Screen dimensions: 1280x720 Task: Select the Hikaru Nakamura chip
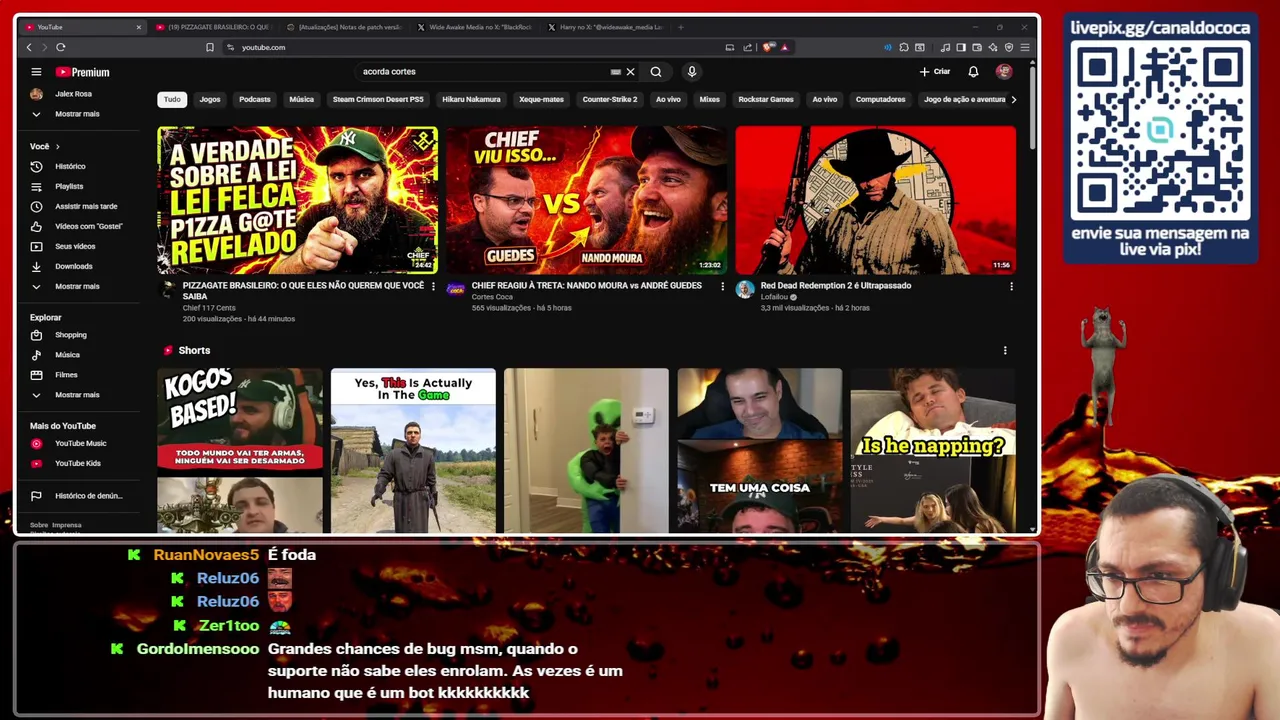471,99
